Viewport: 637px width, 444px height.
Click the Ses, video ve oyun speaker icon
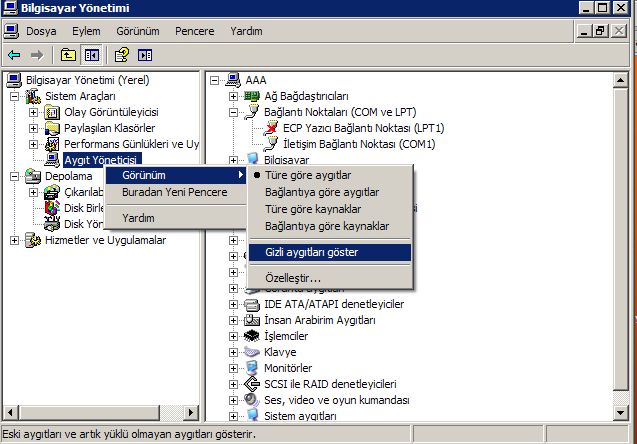(252, 400)
